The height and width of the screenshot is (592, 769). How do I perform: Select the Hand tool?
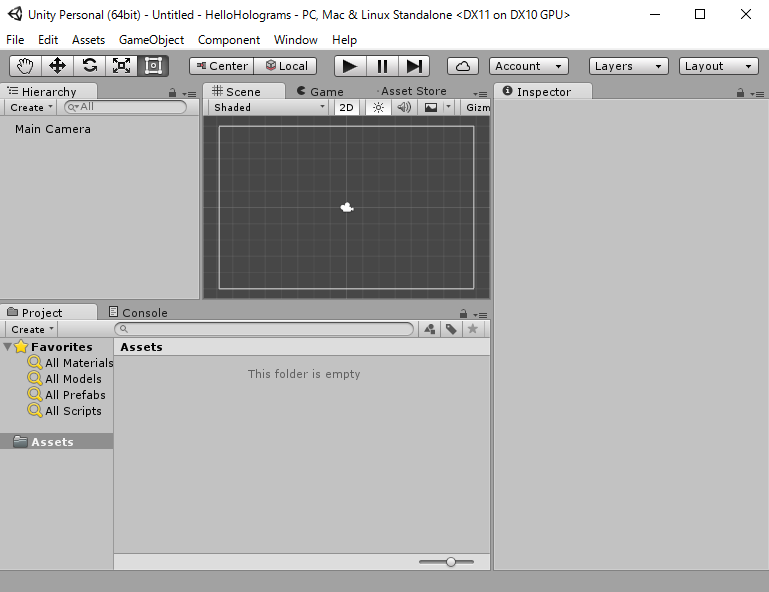(x=26, y=66)
